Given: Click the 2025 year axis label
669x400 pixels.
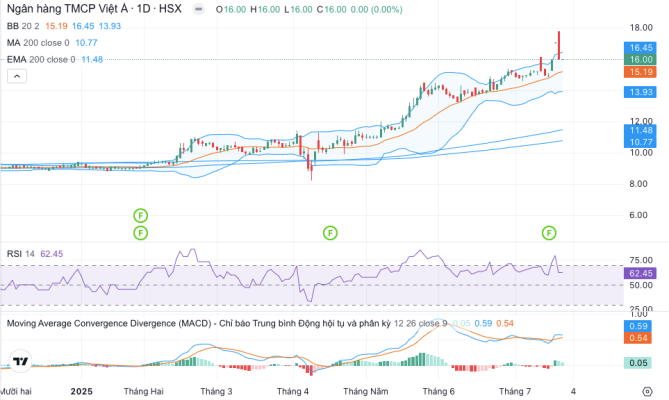Looking at the screenshot, I should [x=81, y=391].
